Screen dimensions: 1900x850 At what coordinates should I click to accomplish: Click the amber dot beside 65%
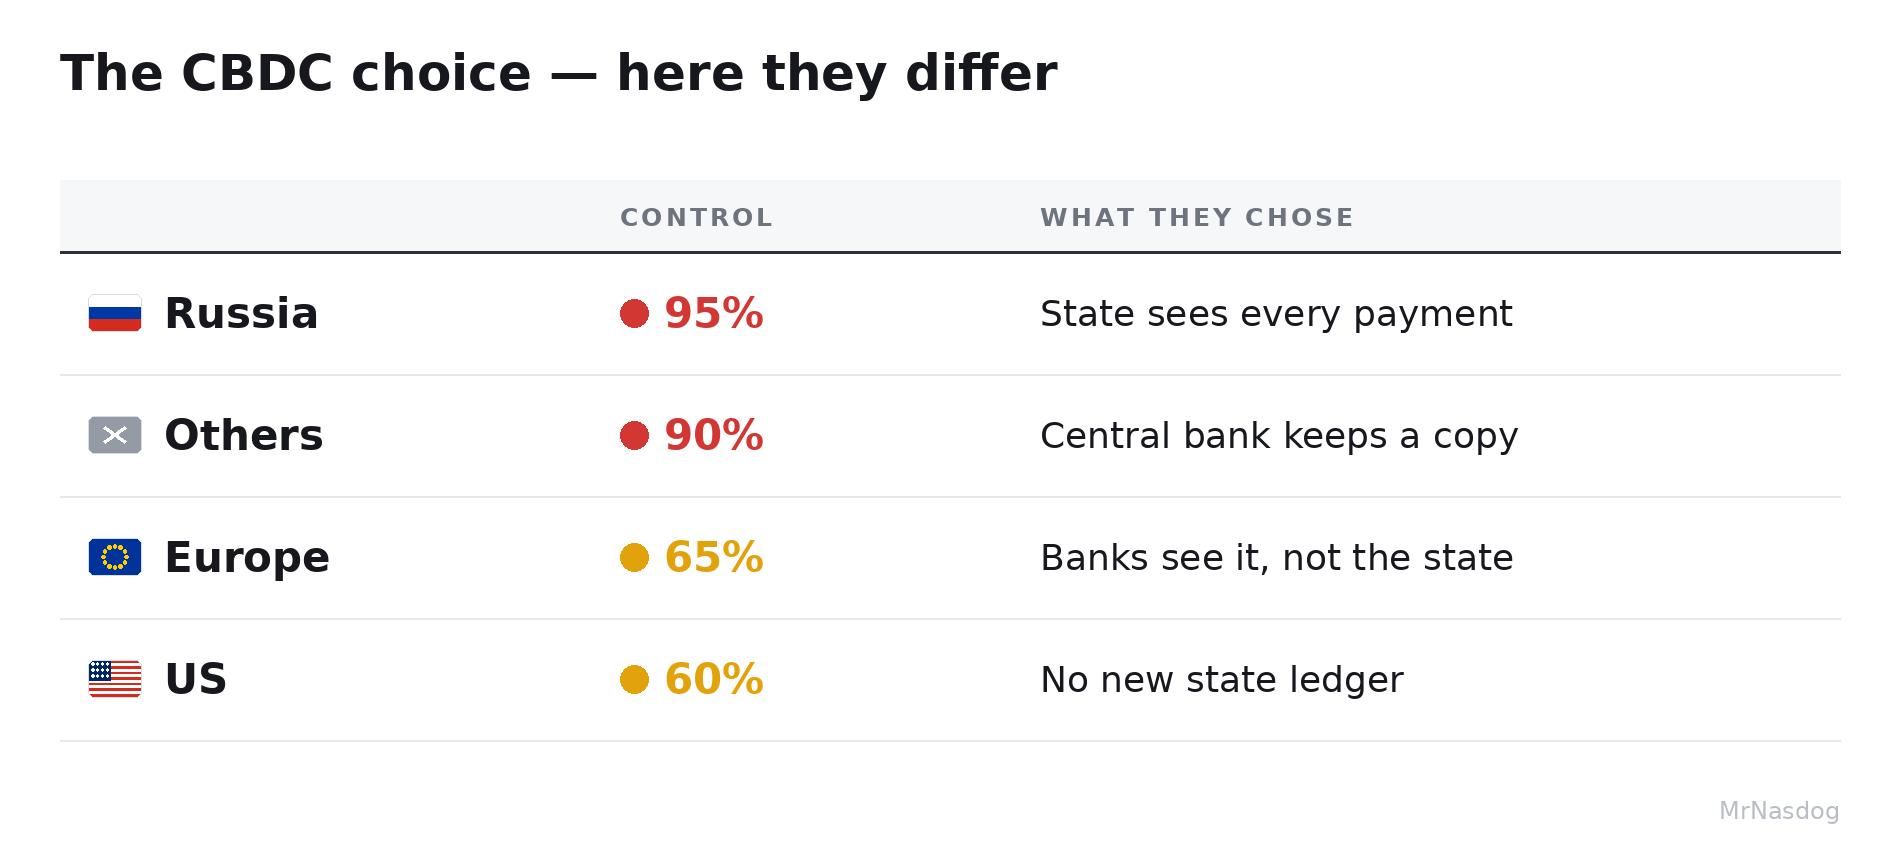pos(634,557)
